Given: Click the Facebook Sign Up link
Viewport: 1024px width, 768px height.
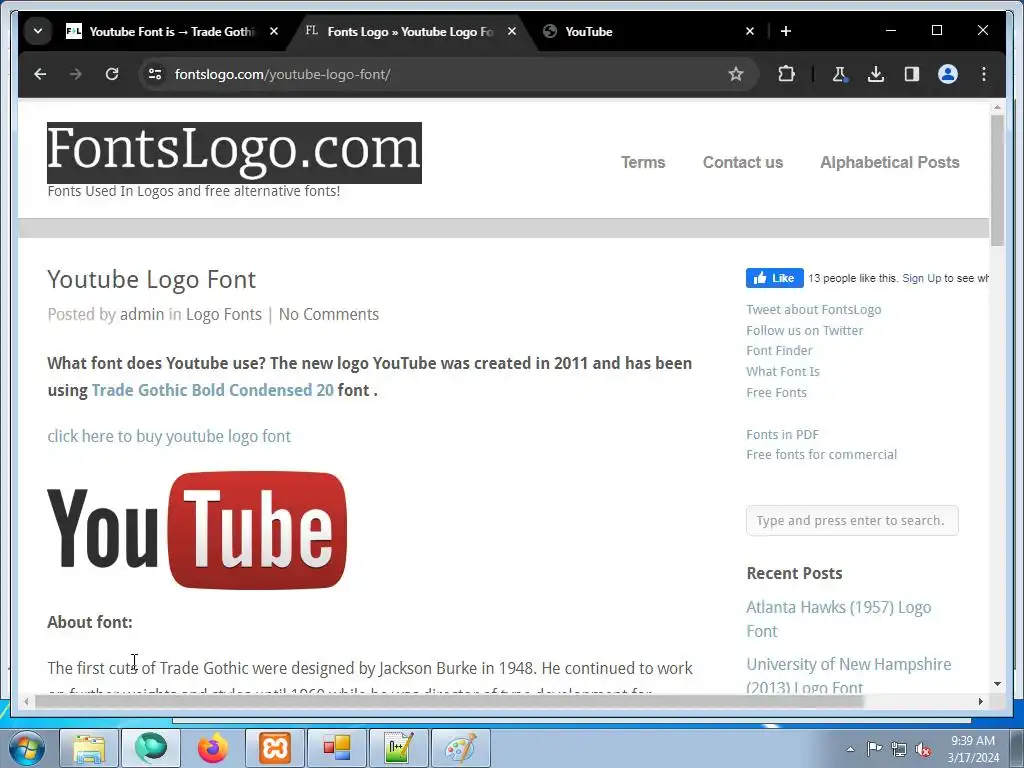Looking at the screenshot, I should pos(921,278).
